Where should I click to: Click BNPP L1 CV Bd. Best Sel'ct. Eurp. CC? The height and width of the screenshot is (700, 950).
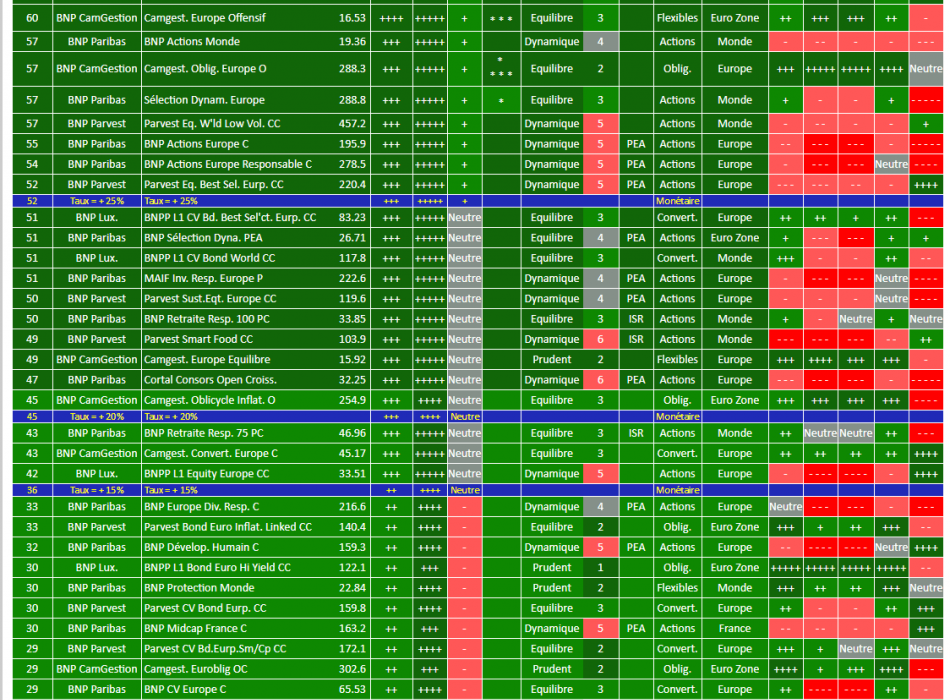pyautogui.click(x=230, y=218)
